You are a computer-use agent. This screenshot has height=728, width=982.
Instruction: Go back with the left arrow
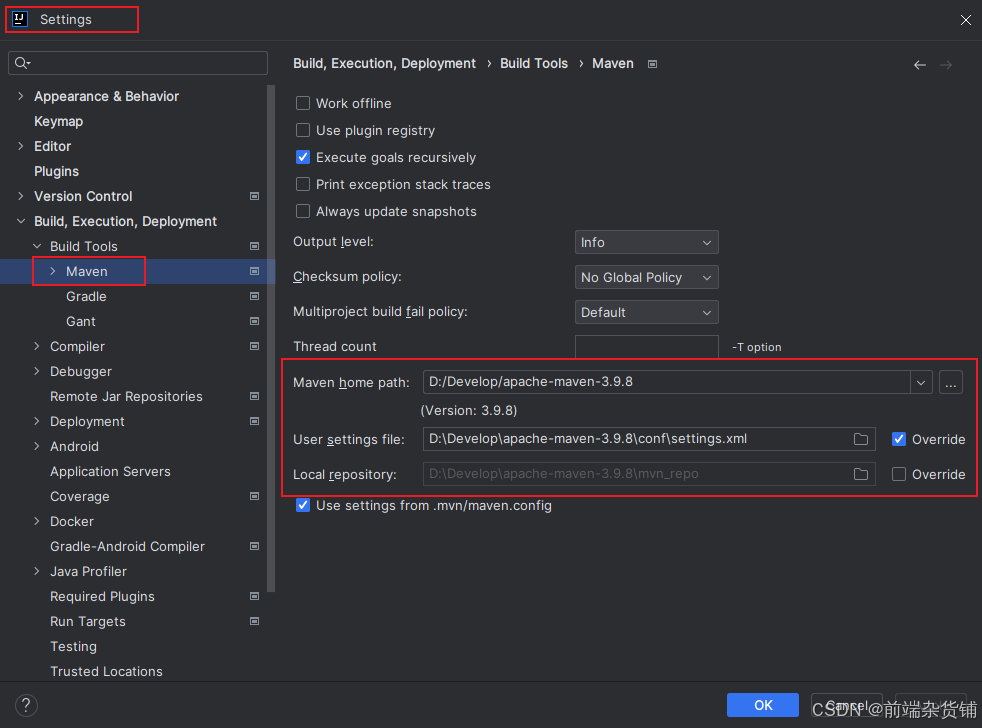pos(919,65)
